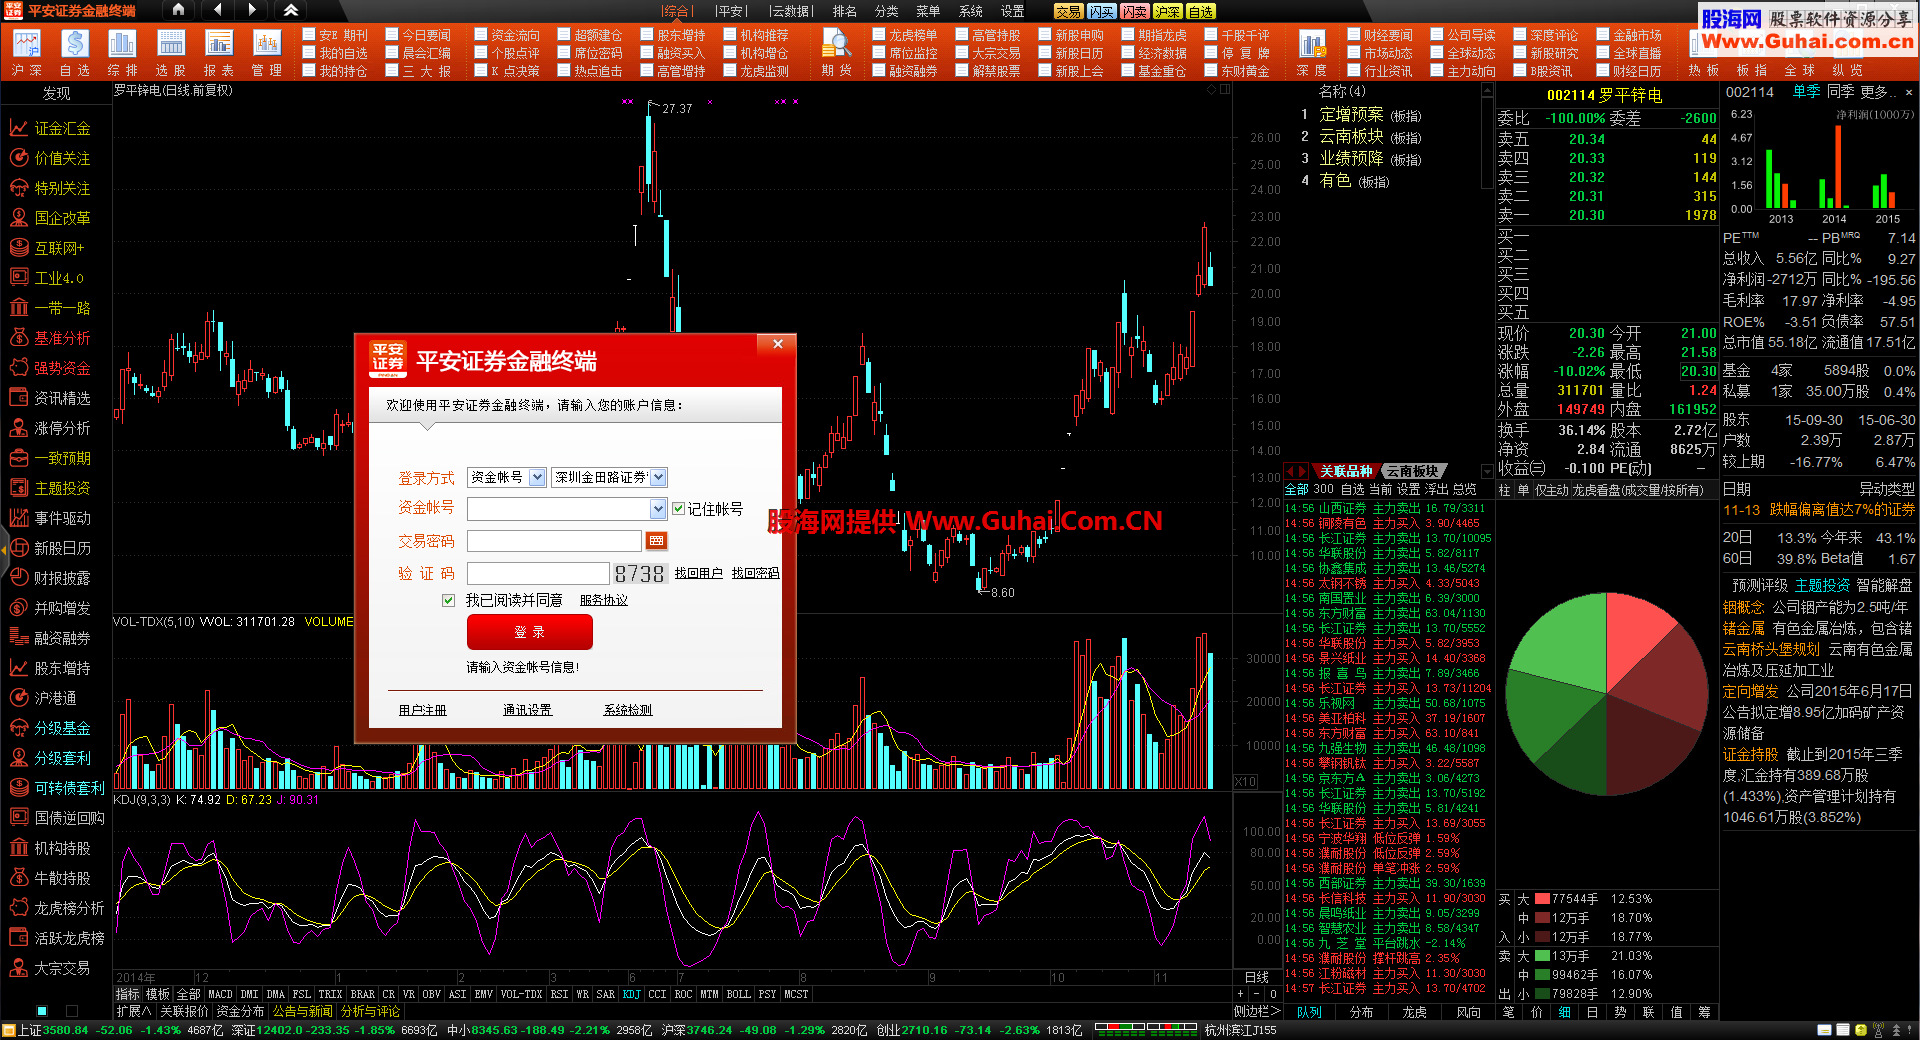Select the MACD indicator tab
Screen dimensions: 1920x1040
pyautogui.click(x=220, y=995)
